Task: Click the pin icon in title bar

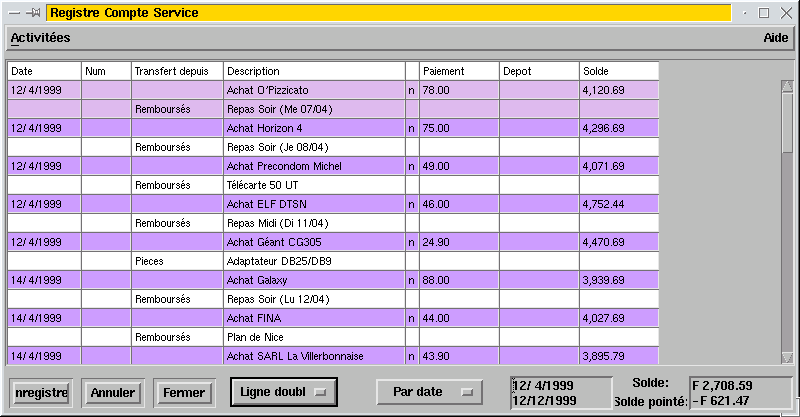Action: tap(33, 13)
